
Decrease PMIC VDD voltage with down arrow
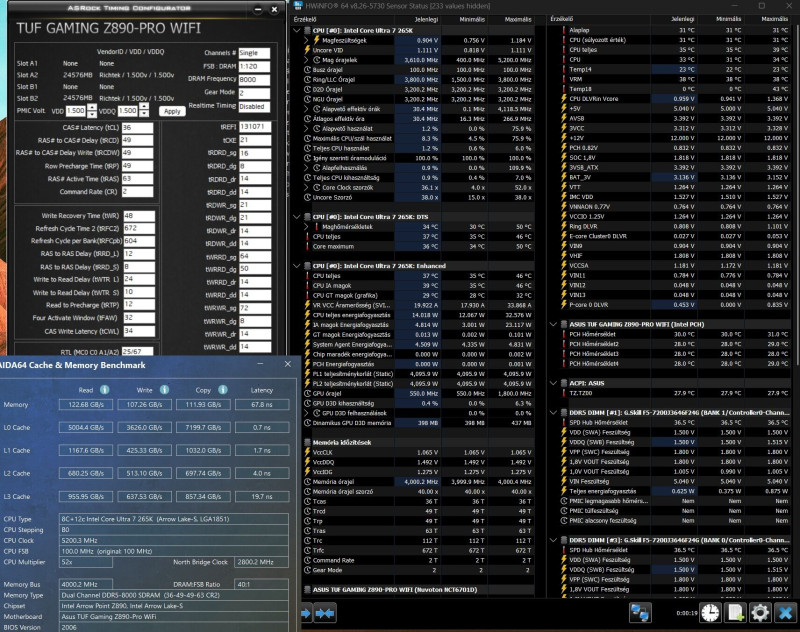91,114
